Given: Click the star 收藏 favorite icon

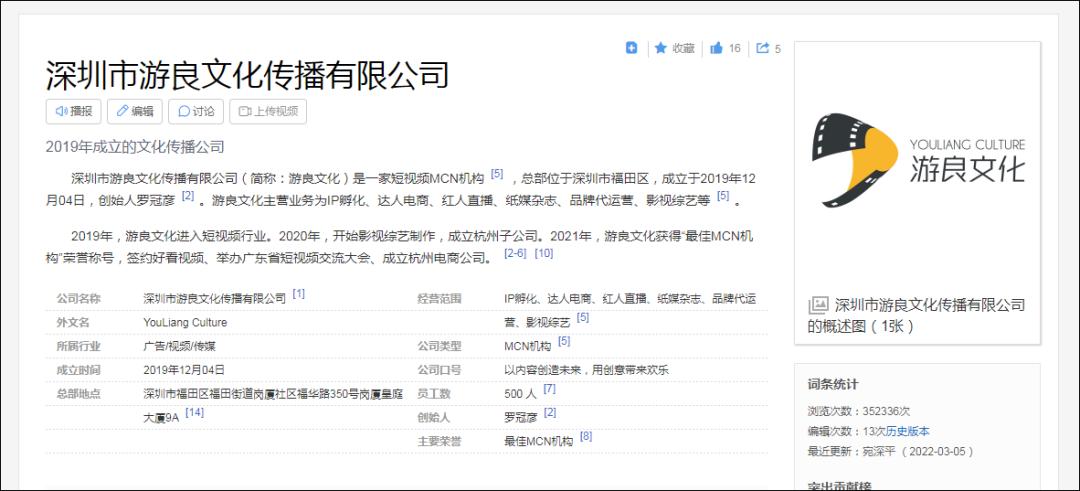Looking at the screenshot, I should (x=661, y=48).
